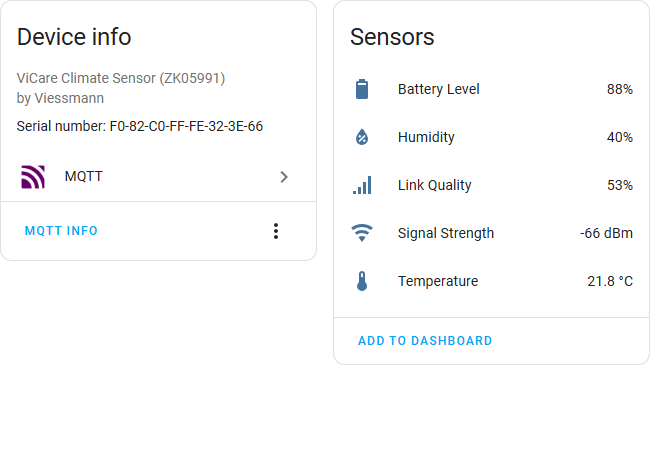650x452 pixels.
Task: Click the water-drop Humidity icon
Action: click(x=362, y=137)
